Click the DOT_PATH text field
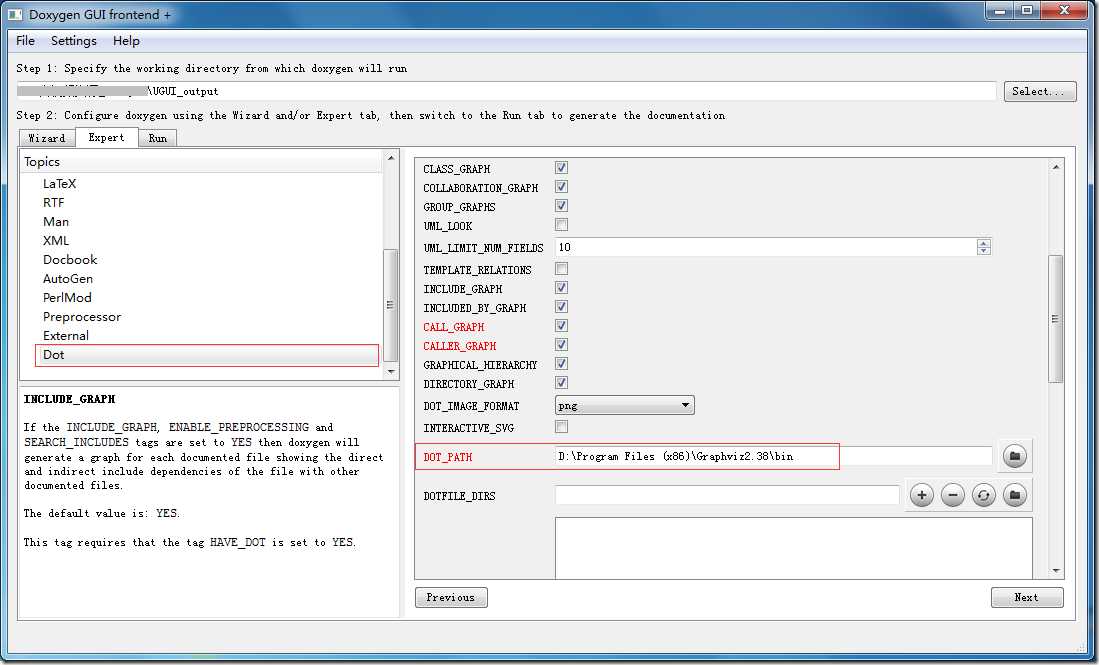 pos(774,456)
